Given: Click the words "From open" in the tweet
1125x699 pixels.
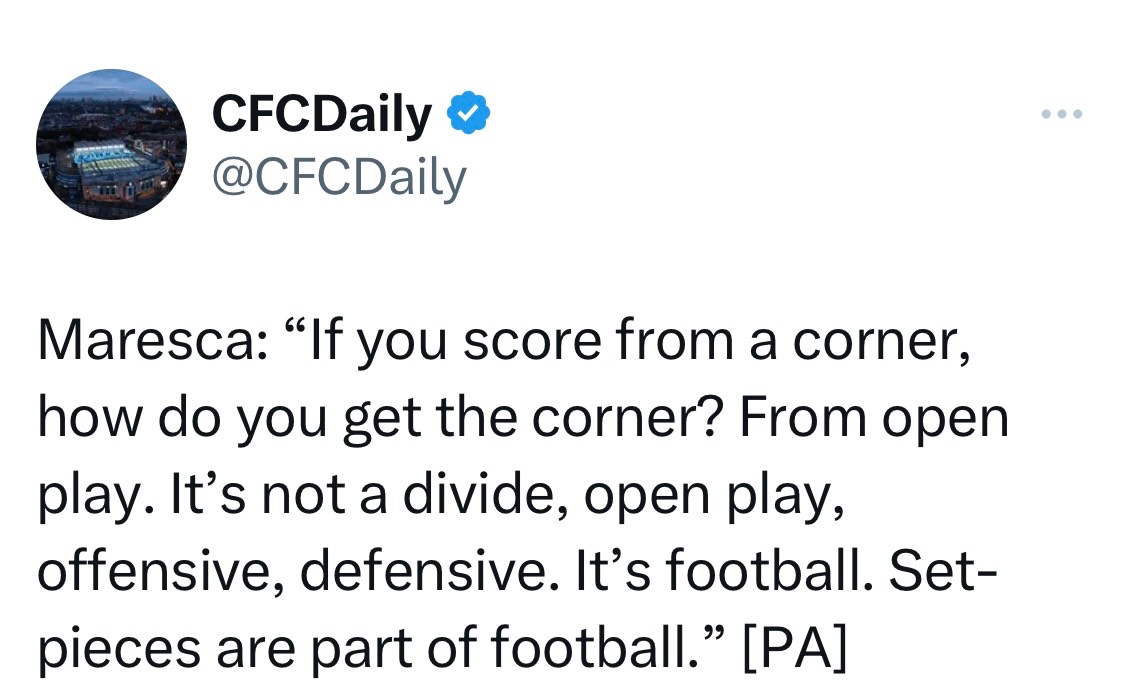Looking at the screenshot, I should pyautogui.click(x=874, y=418).
